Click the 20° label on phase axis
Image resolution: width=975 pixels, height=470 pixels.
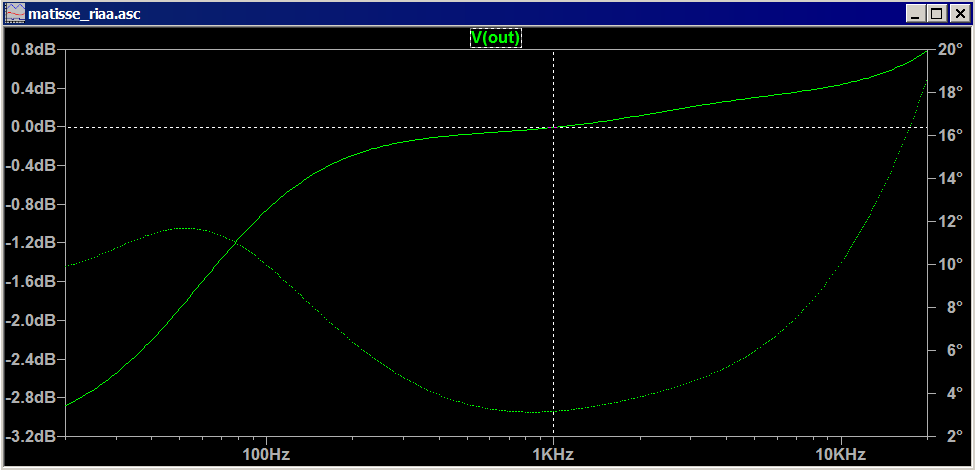[950, 49]
